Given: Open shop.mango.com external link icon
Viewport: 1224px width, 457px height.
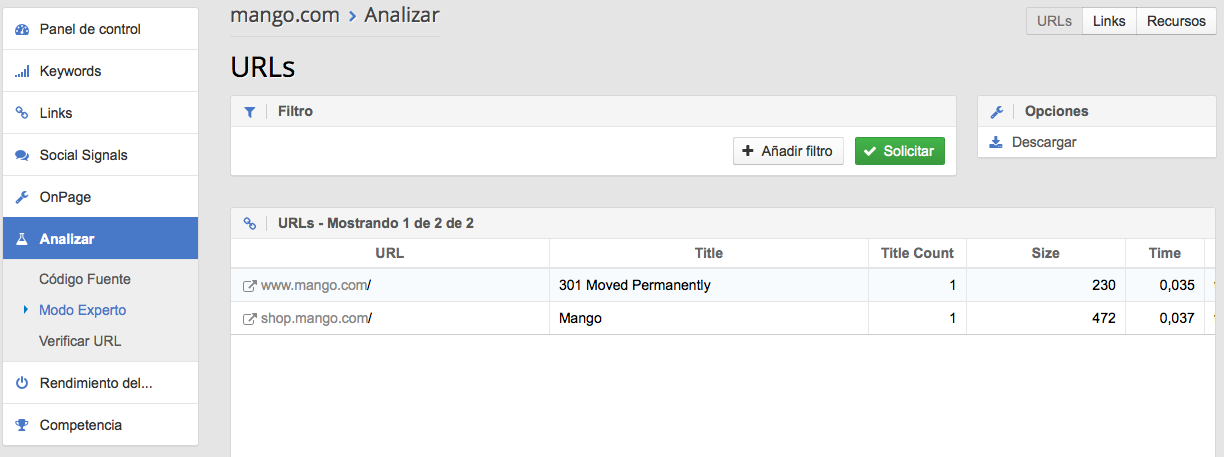Looking at the screenshot, I should point(250,319).
